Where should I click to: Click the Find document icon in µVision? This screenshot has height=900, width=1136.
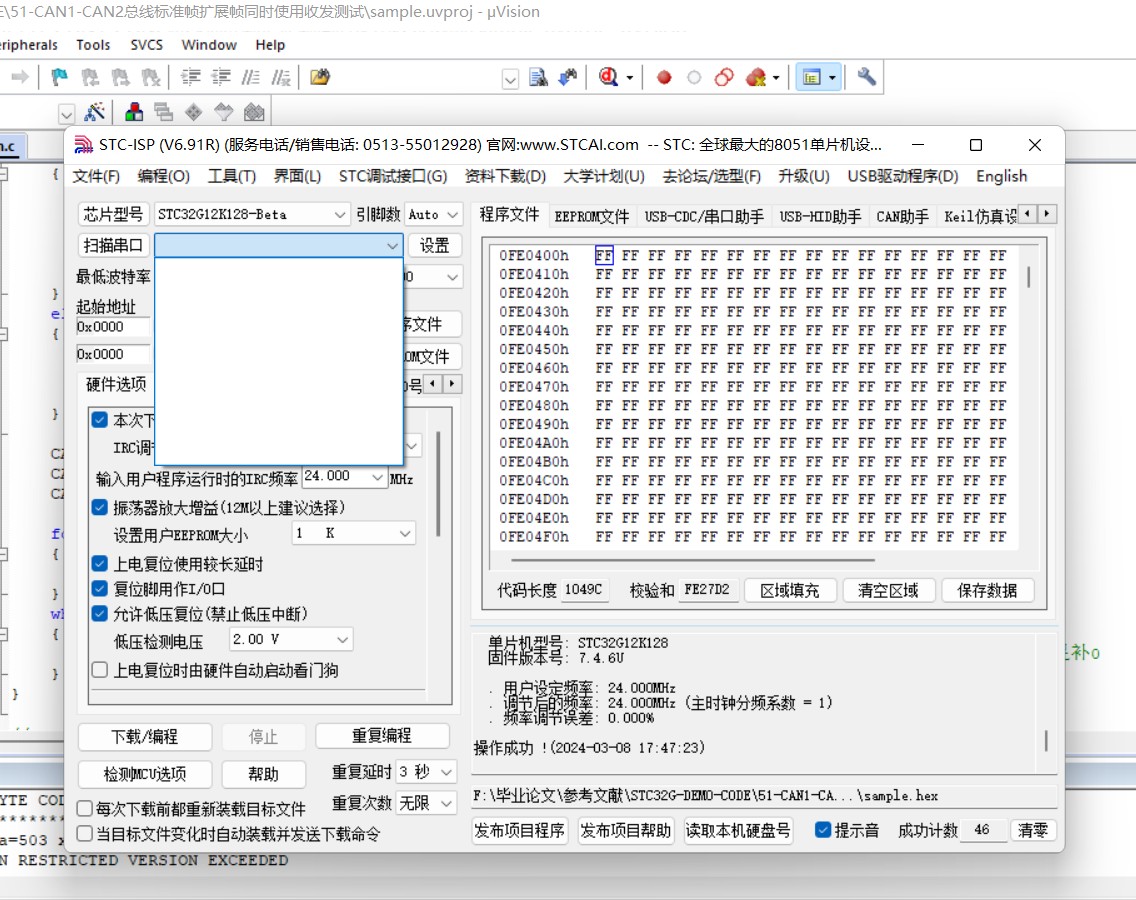click(x=538, y=77)
